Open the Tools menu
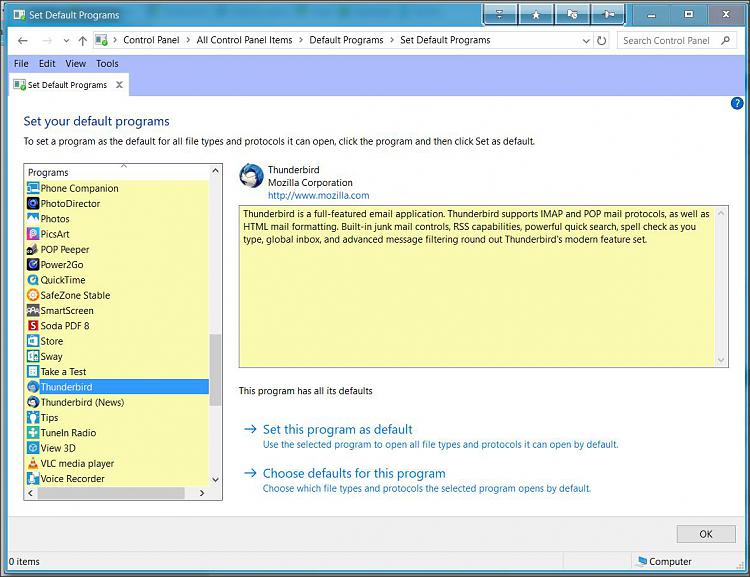The width and height of the screenshot is (750, 577). [107, 63]
